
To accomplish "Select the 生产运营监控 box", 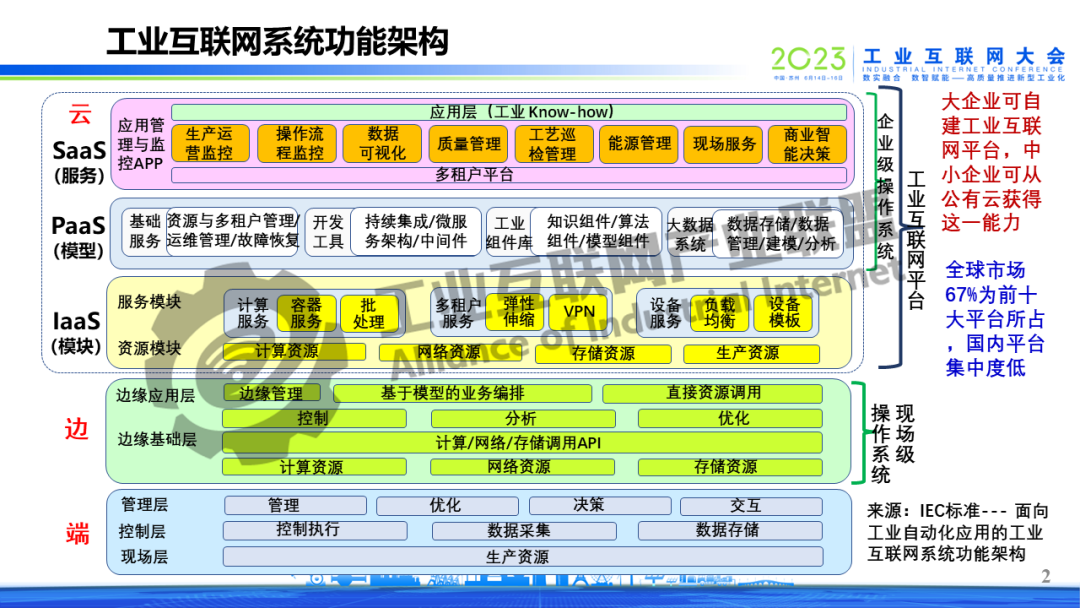I will (x=209, y=144).
